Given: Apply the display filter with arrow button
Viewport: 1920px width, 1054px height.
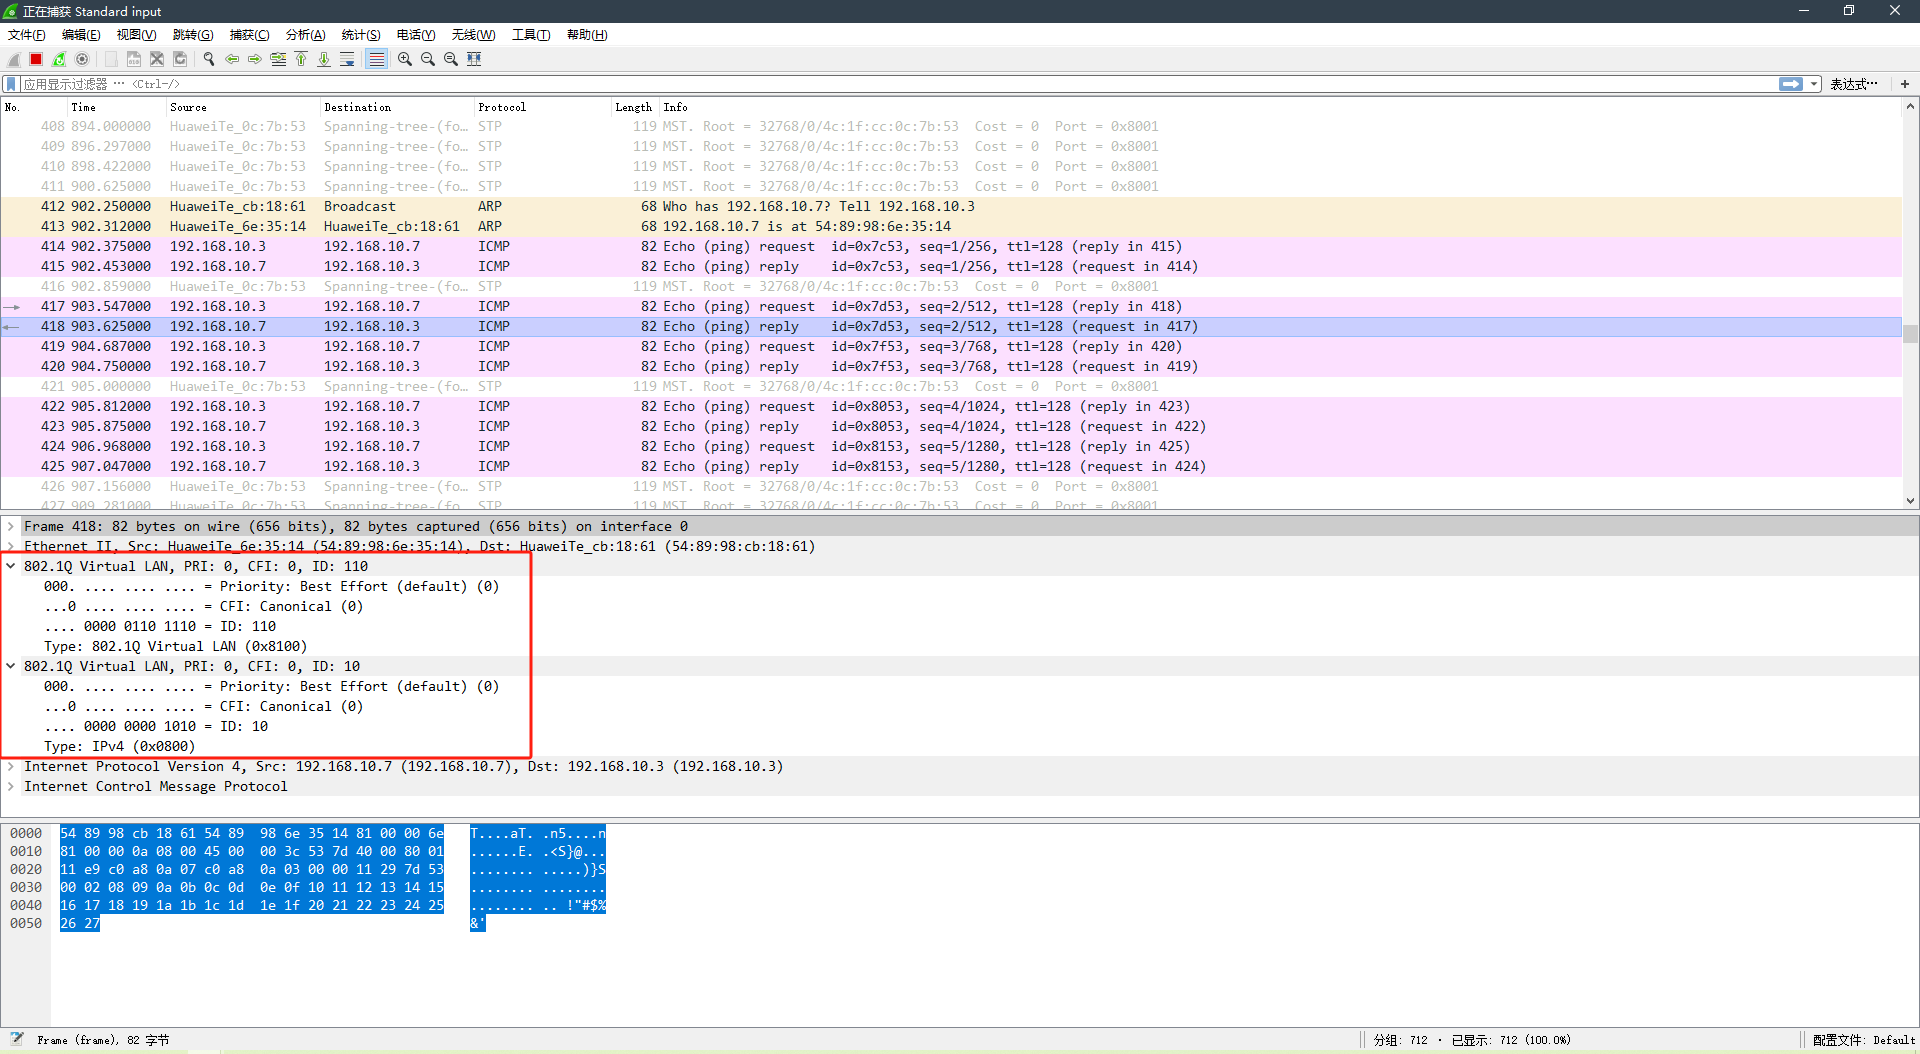Looking at the screenshot, I should pyautogui.click(x=1791, y=84).
